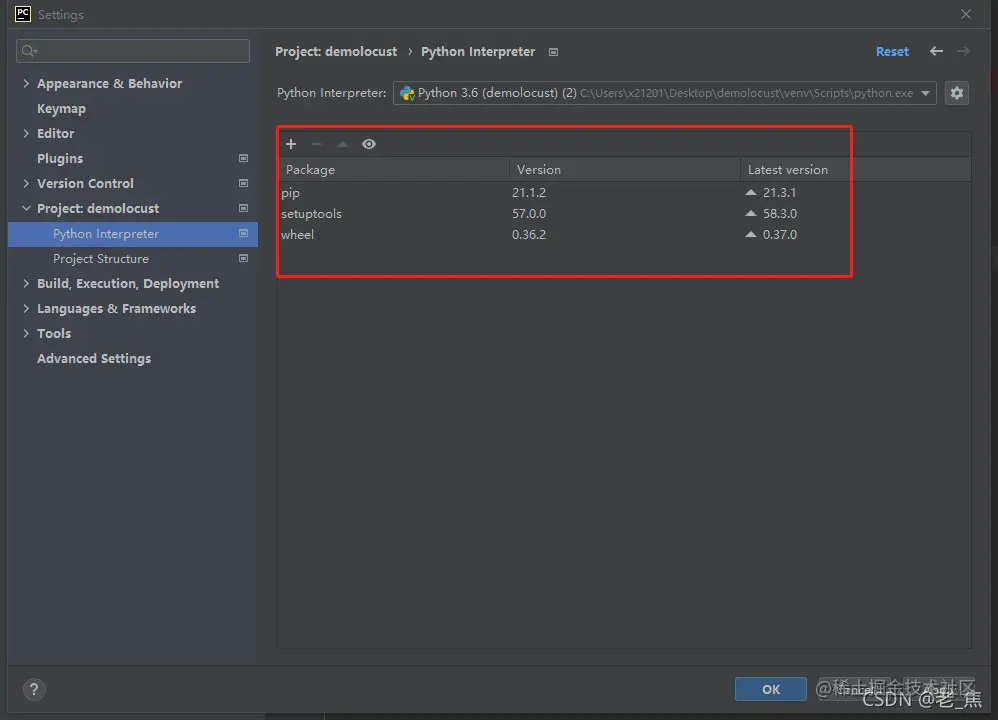Viewport: 998px width, 720px height.
Task: Click the Version column header
Action: coord(624,169)
